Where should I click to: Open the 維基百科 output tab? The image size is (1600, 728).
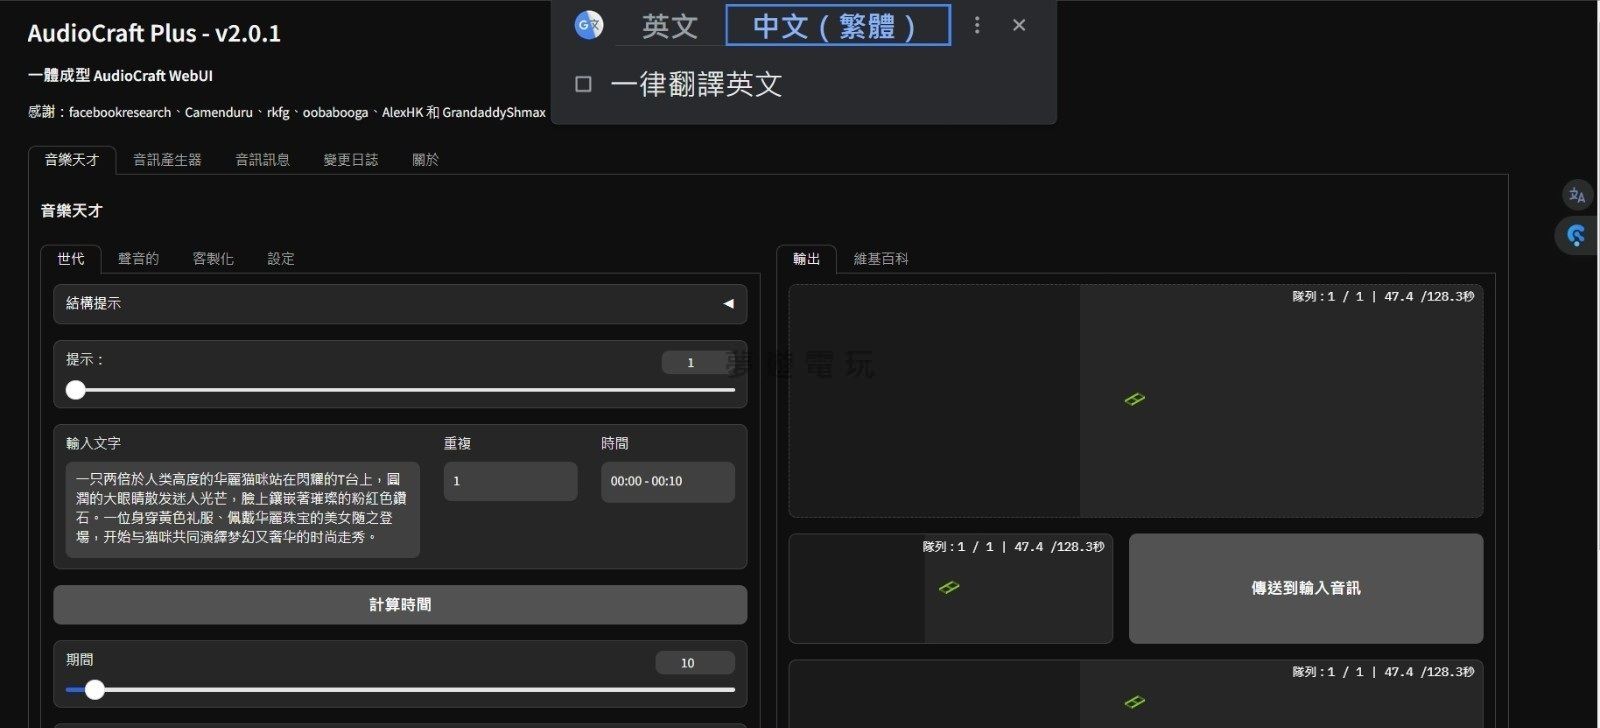tap(880, 259)
